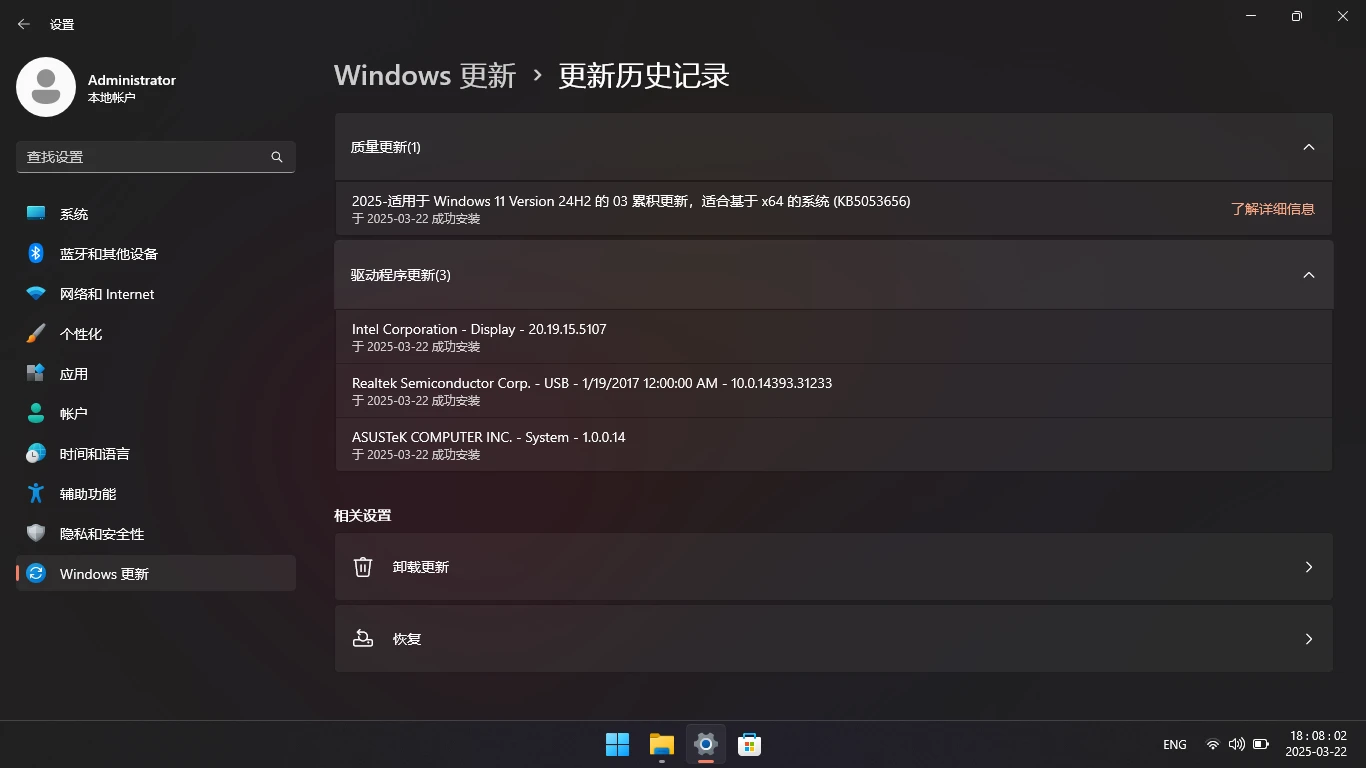1366x768 pixels.
Task: Click the Wi-Fi tray icon
Action: (x=1213, y=744)
